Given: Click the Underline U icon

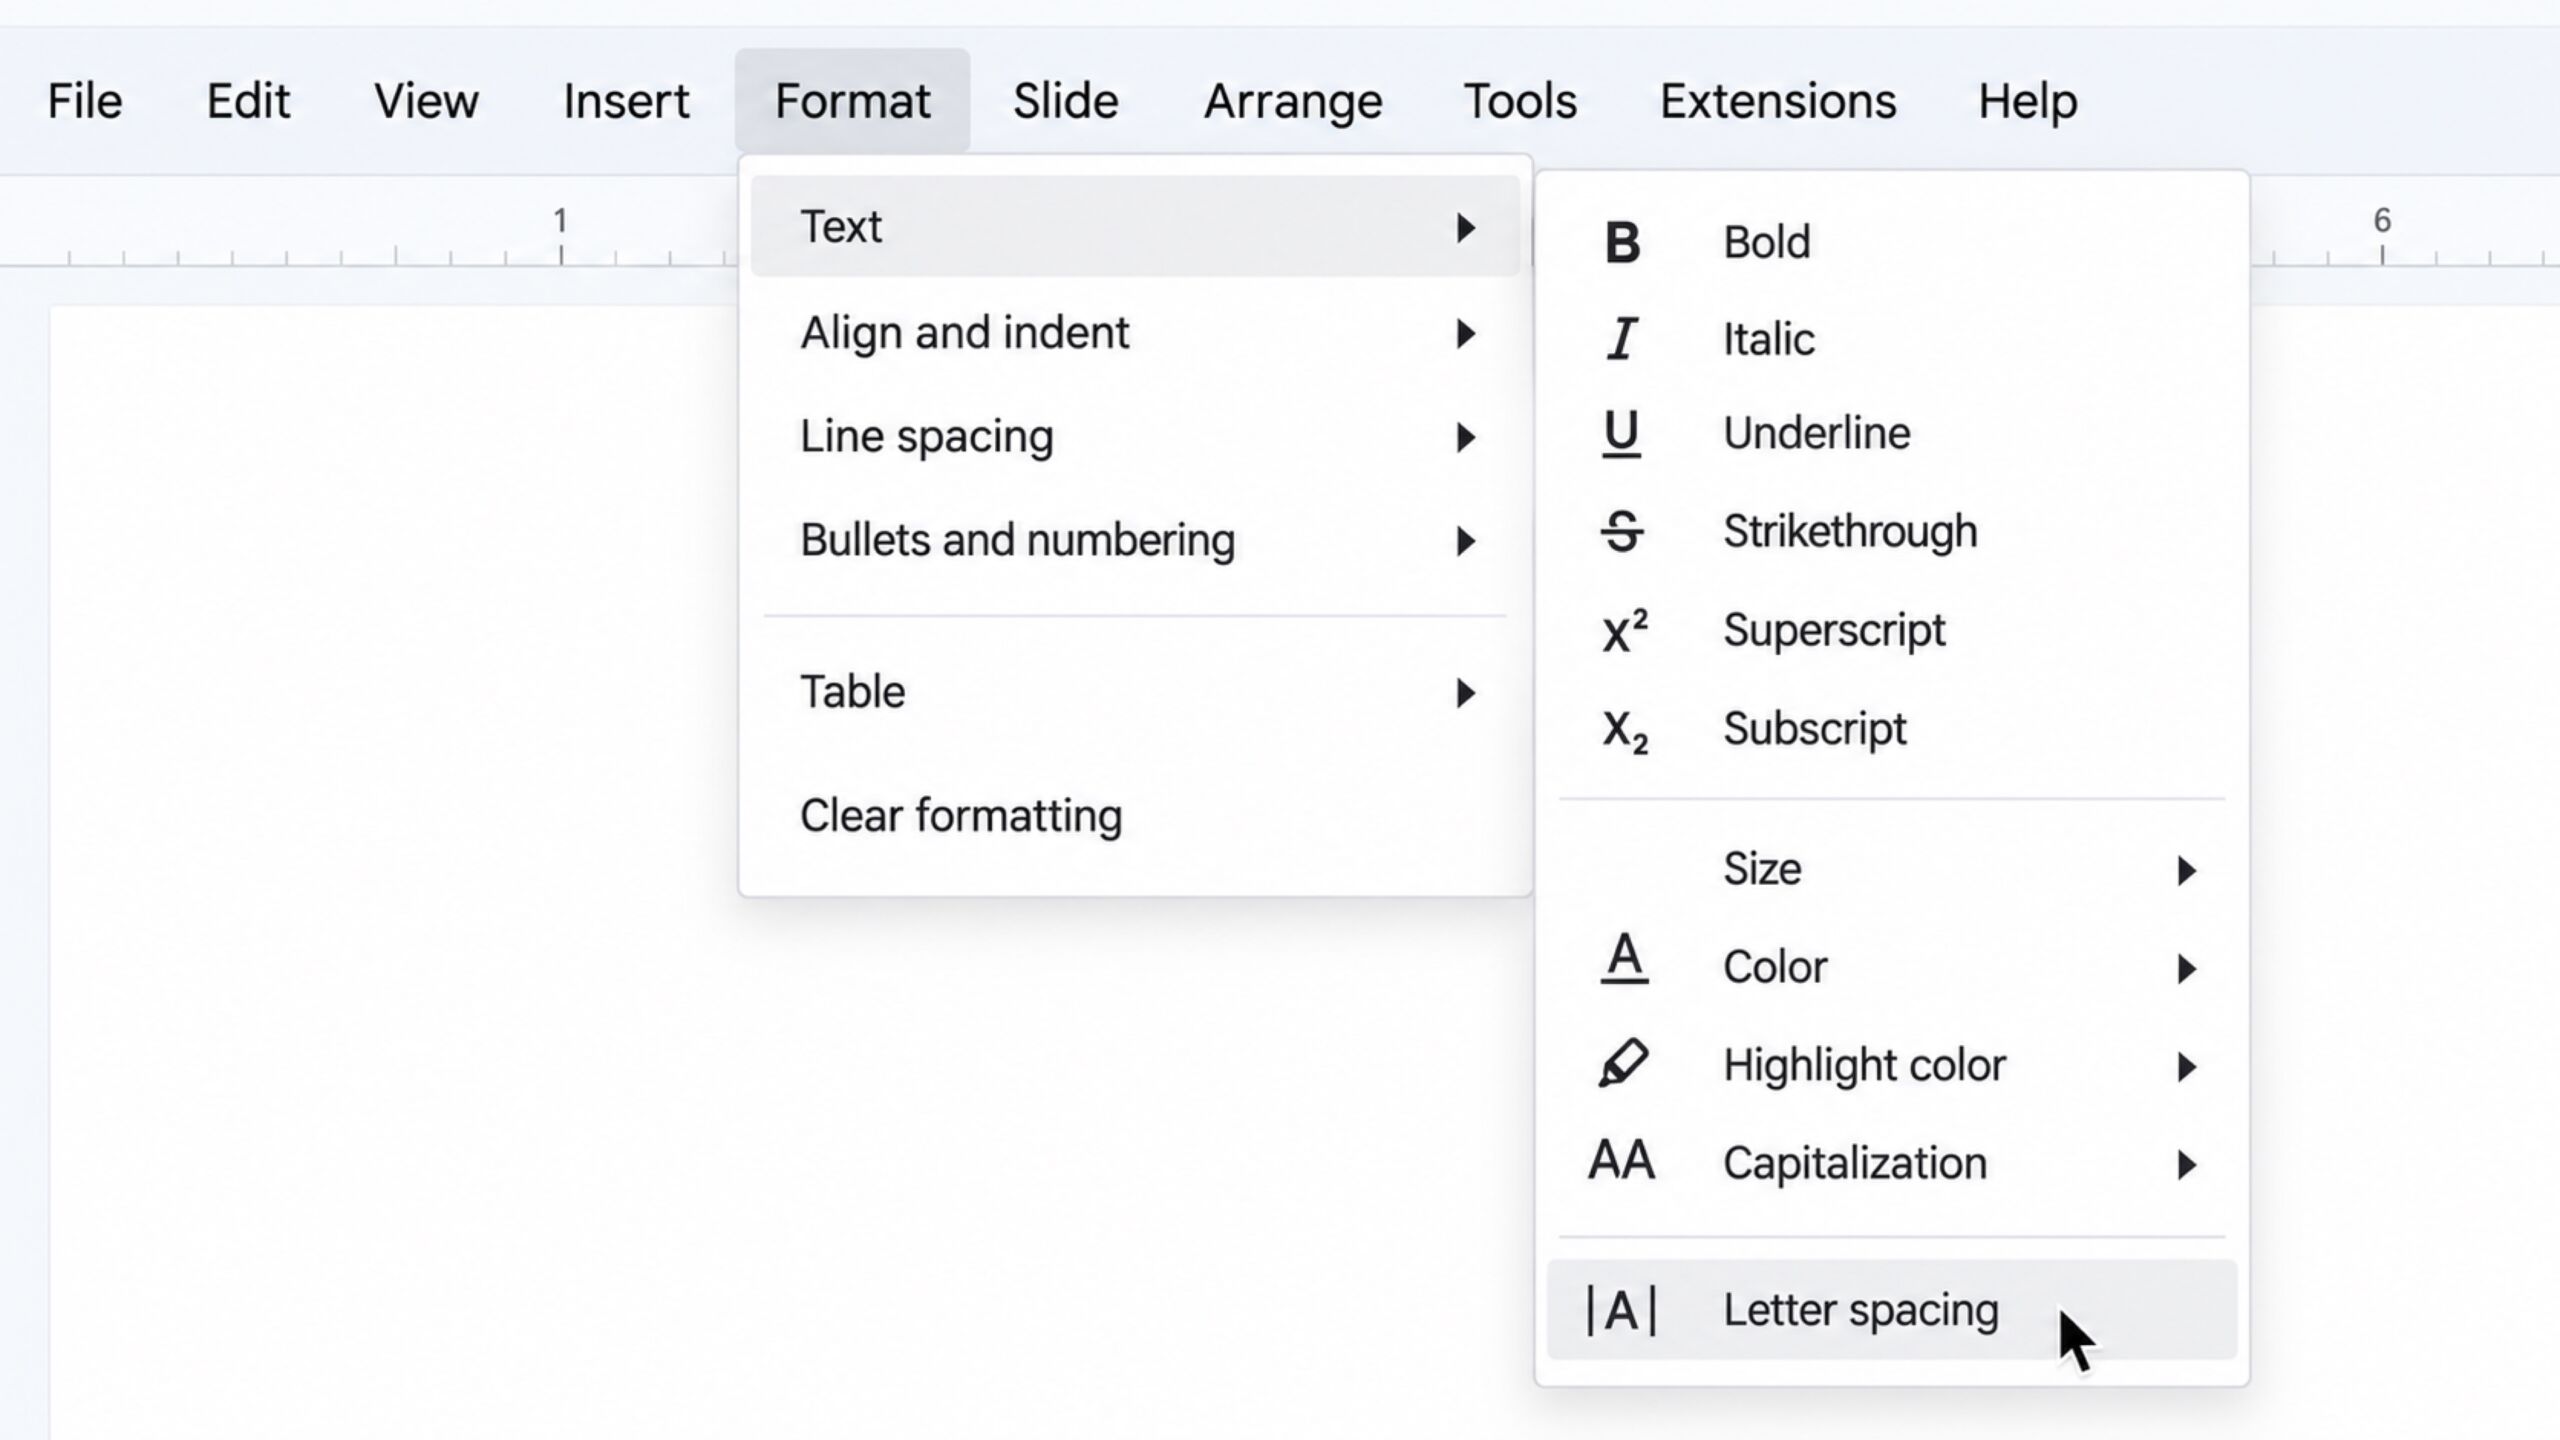Looking at the screenshot, I should point(1621,434).
